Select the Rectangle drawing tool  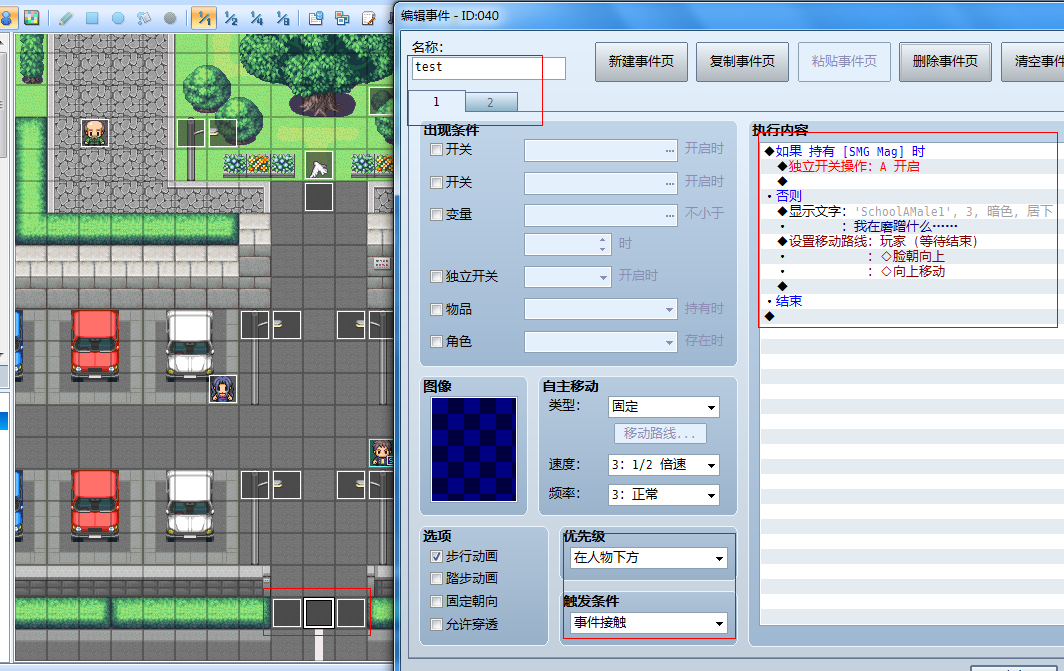click(x=92, y=18)
